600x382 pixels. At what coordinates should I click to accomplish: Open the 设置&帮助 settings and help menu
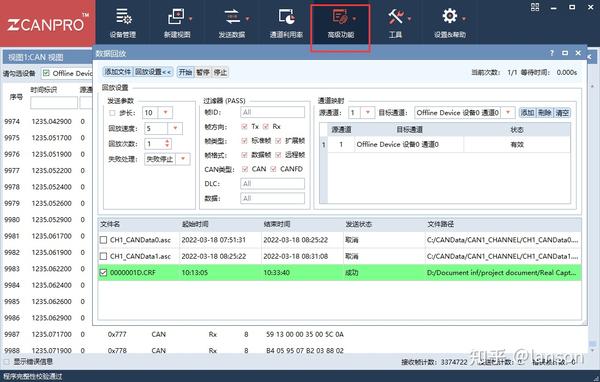tap(450, 23)
